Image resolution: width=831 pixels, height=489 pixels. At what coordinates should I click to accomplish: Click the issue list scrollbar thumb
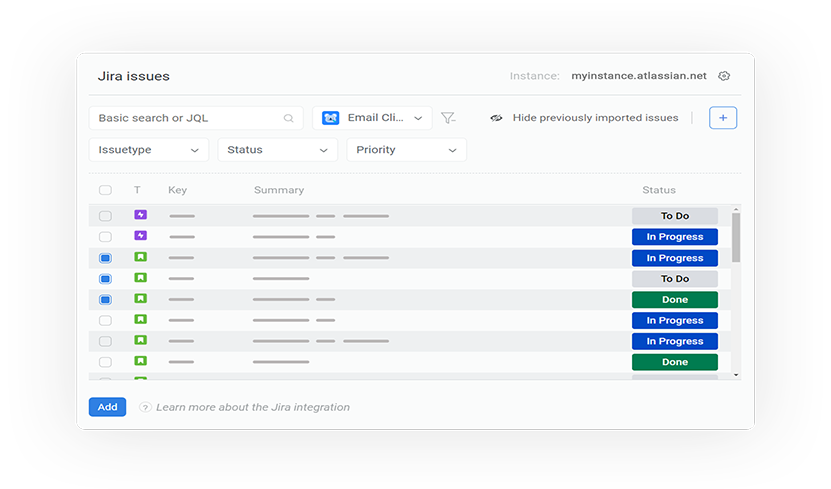point(736,237)
